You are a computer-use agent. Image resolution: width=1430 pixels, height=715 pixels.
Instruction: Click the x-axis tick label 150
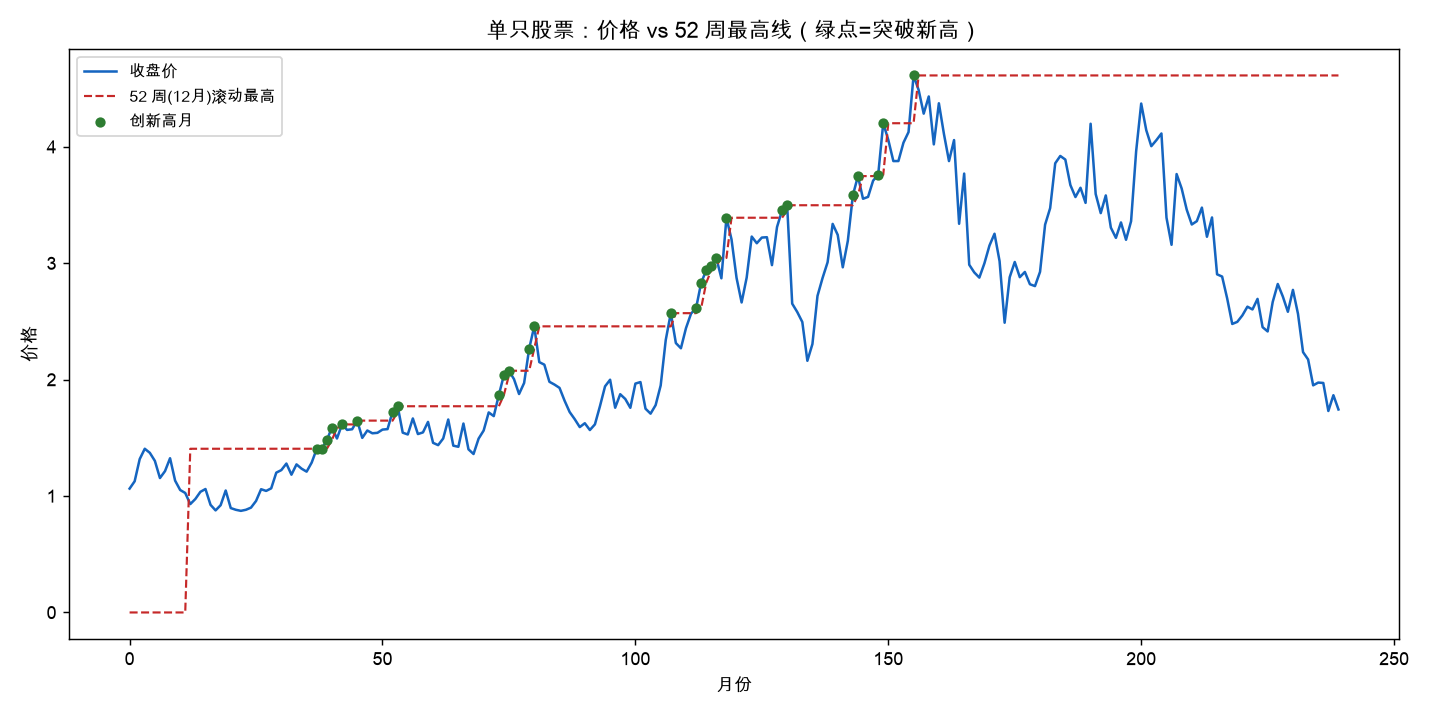tap(888, 660)
